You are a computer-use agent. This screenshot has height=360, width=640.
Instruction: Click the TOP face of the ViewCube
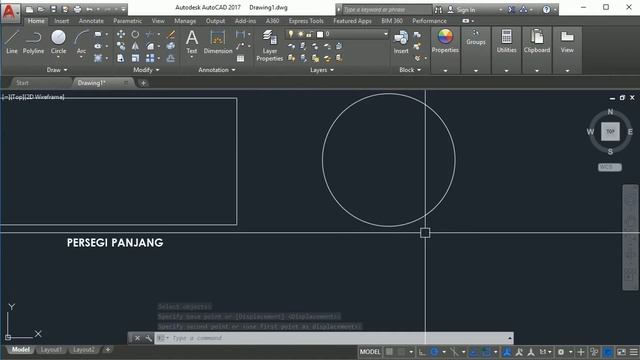610,131
